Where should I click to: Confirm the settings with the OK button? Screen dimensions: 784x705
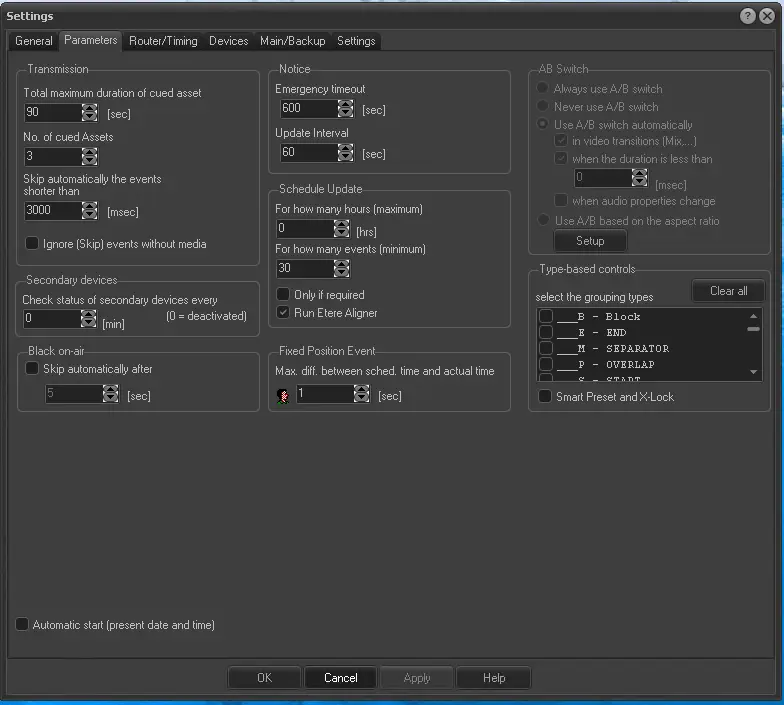264,678
